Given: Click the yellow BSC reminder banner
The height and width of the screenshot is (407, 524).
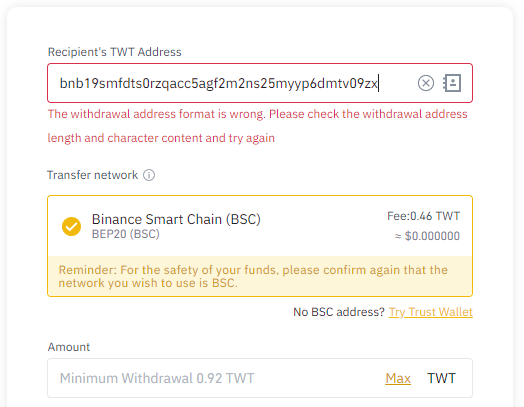Looking at the screenshot, I should [260, 276].
